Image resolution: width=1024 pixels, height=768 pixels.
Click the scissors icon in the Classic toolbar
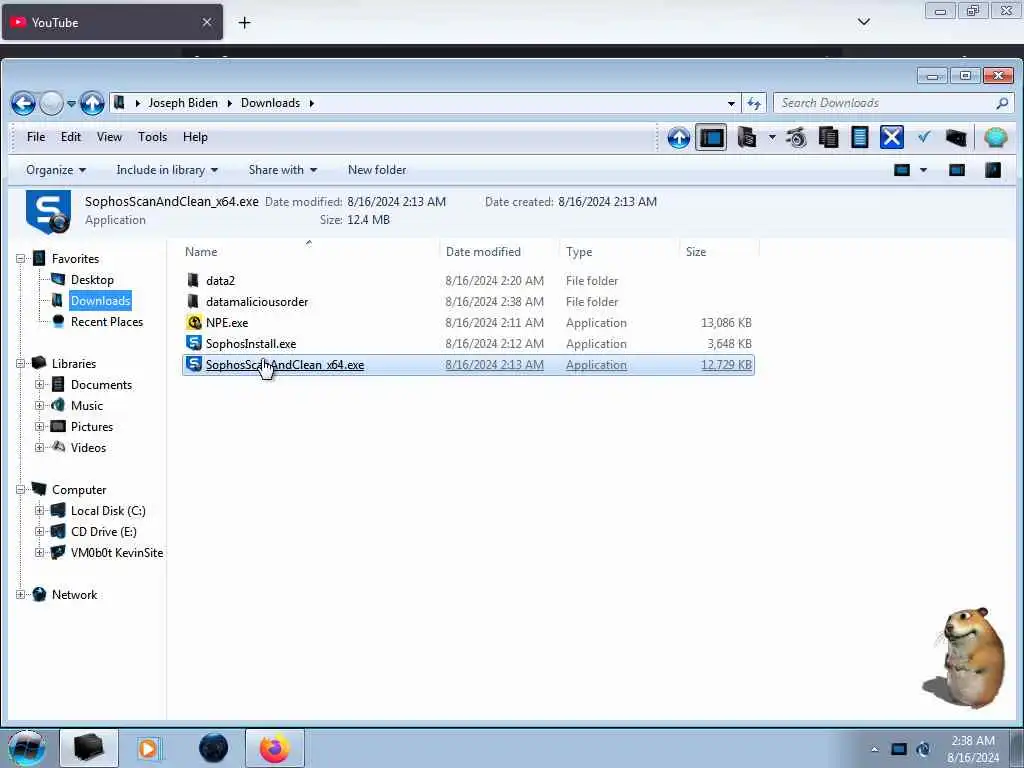point(797,138)
